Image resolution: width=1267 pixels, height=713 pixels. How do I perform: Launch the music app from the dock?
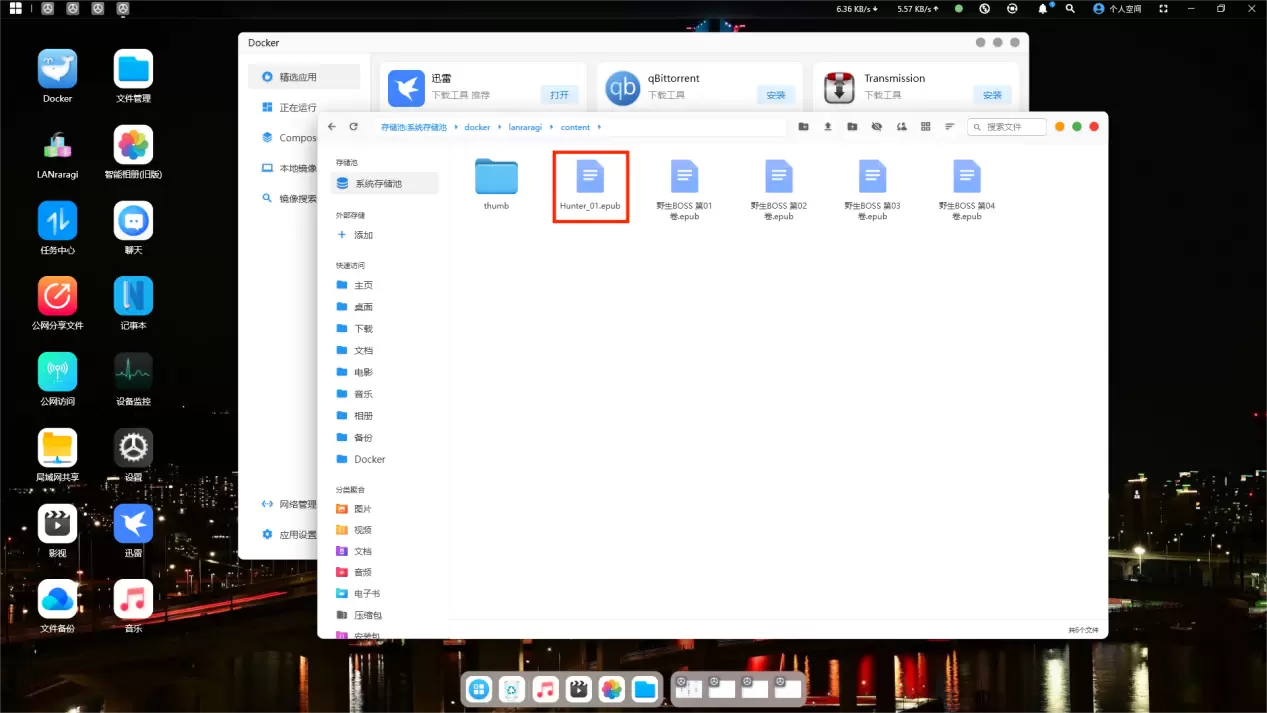tap(545, 689)
